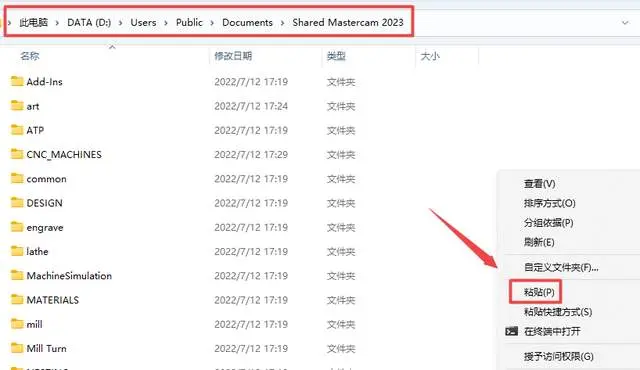Expand chevron before 此电脑 breadcrumb
The height and width of the screenshot is (370, 640).
(x=9, y=23)
